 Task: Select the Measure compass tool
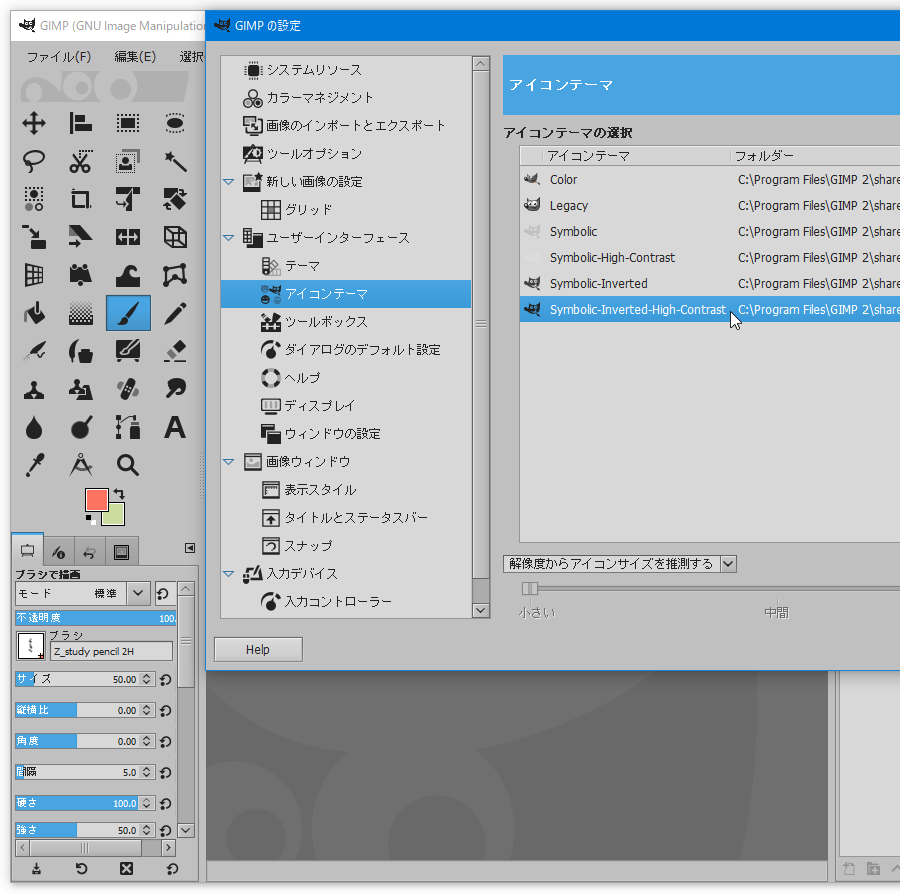(x=80, y=465)
